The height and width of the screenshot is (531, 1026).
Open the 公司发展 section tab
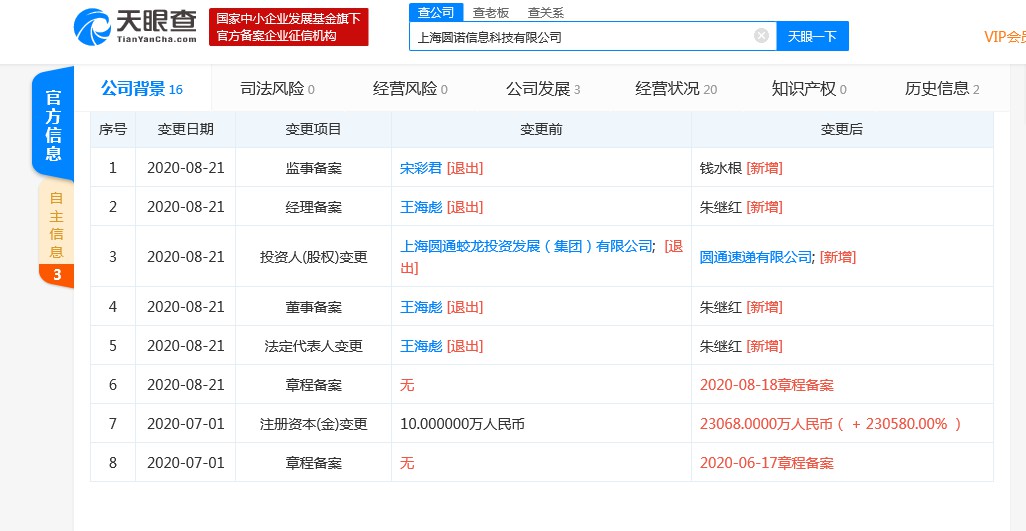(543, 89)
